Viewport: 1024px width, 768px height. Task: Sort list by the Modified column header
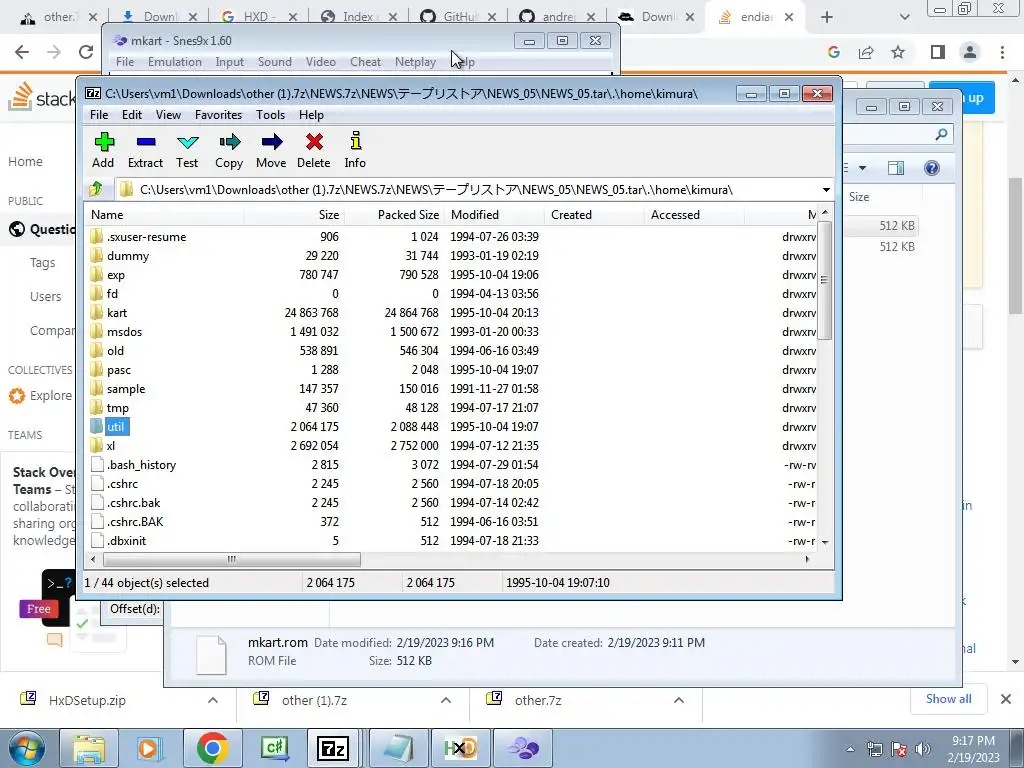494,215
